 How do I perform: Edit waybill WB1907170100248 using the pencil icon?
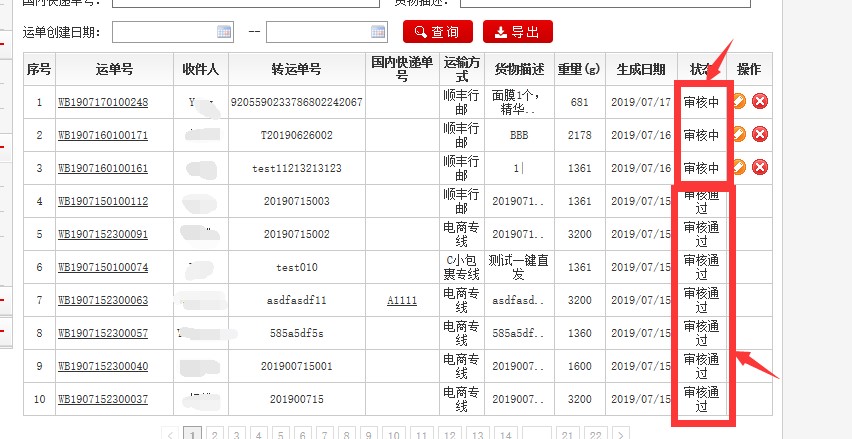click(x=740, y=102)
